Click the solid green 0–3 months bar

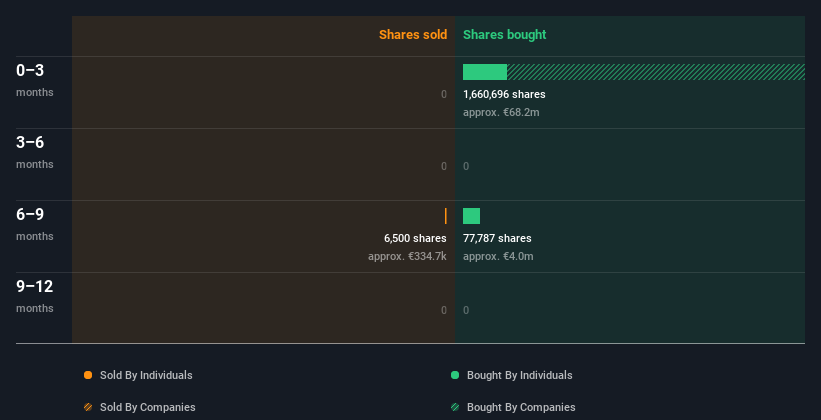click(x=485, y=72)
